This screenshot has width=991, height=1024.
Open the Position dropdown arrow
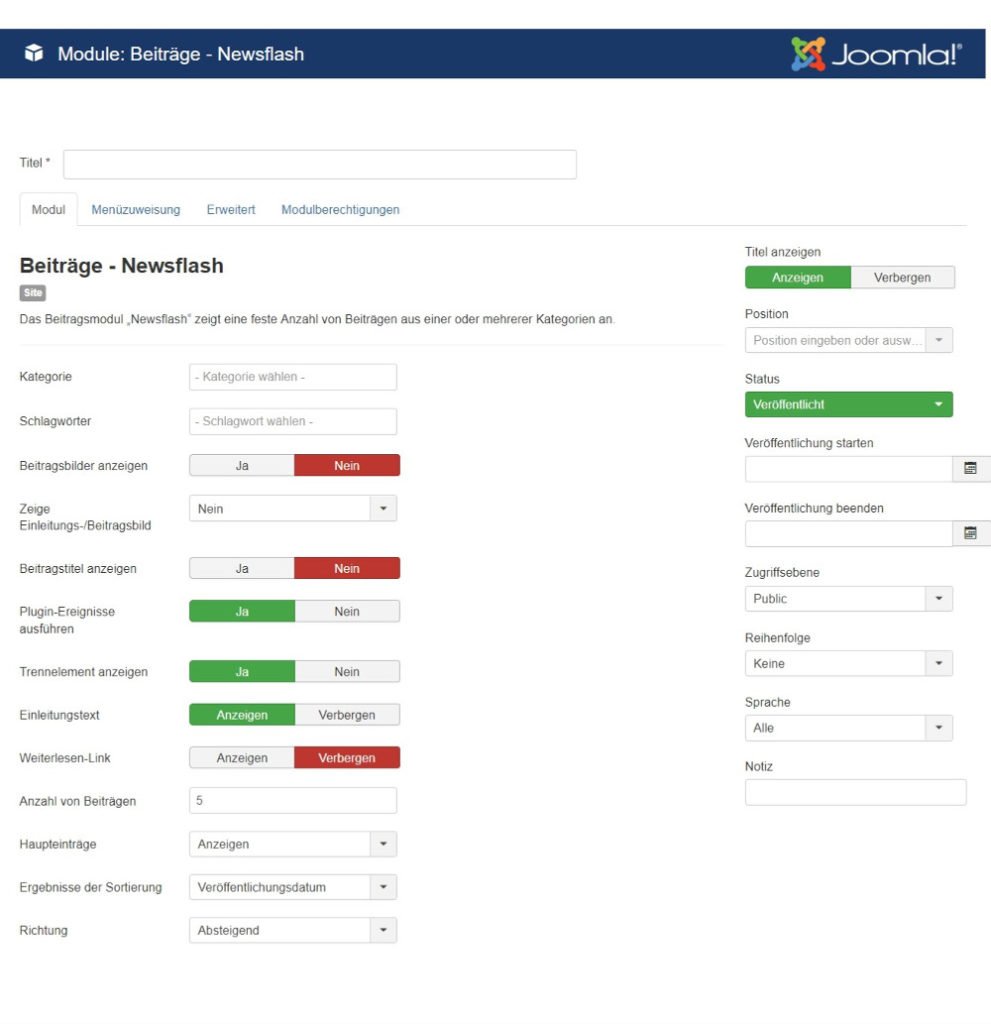[939, 340]
